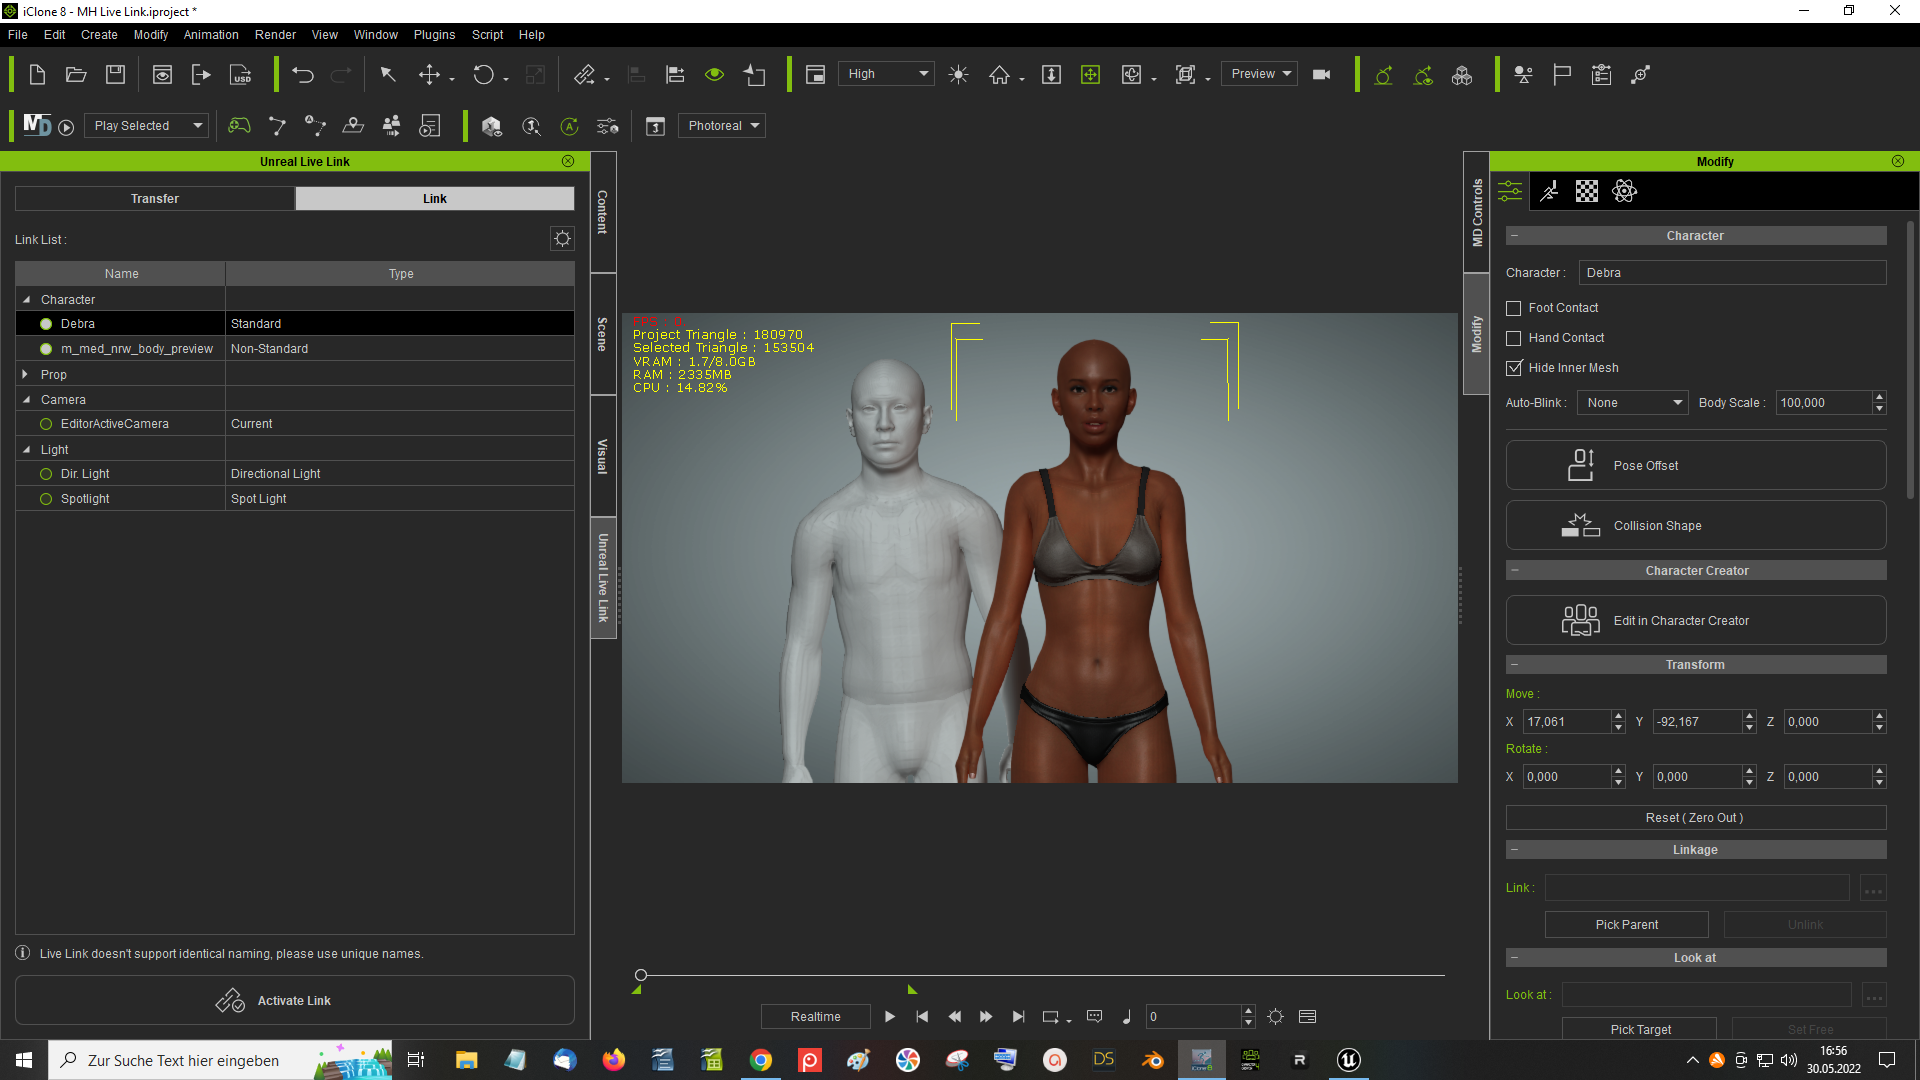1920x1080 pixels.
Task: Open Link List settings gear icon
Action: [563, 238]
